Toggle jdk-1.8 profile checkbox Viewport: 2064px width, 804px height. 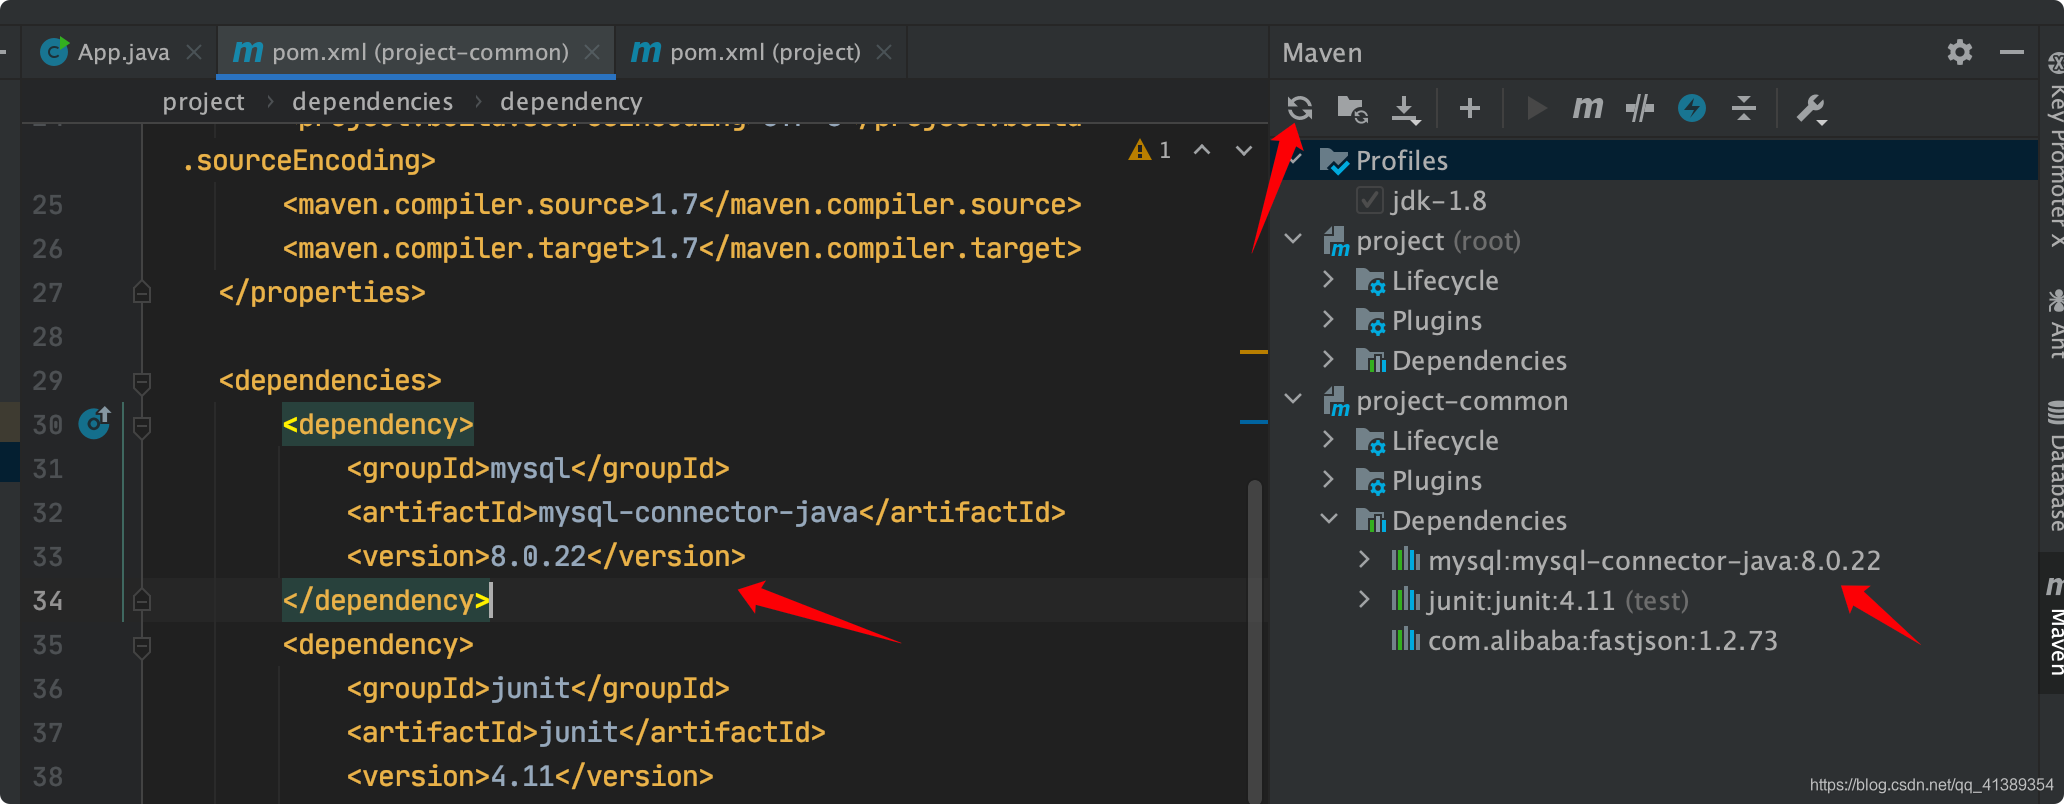[1369, 201]
